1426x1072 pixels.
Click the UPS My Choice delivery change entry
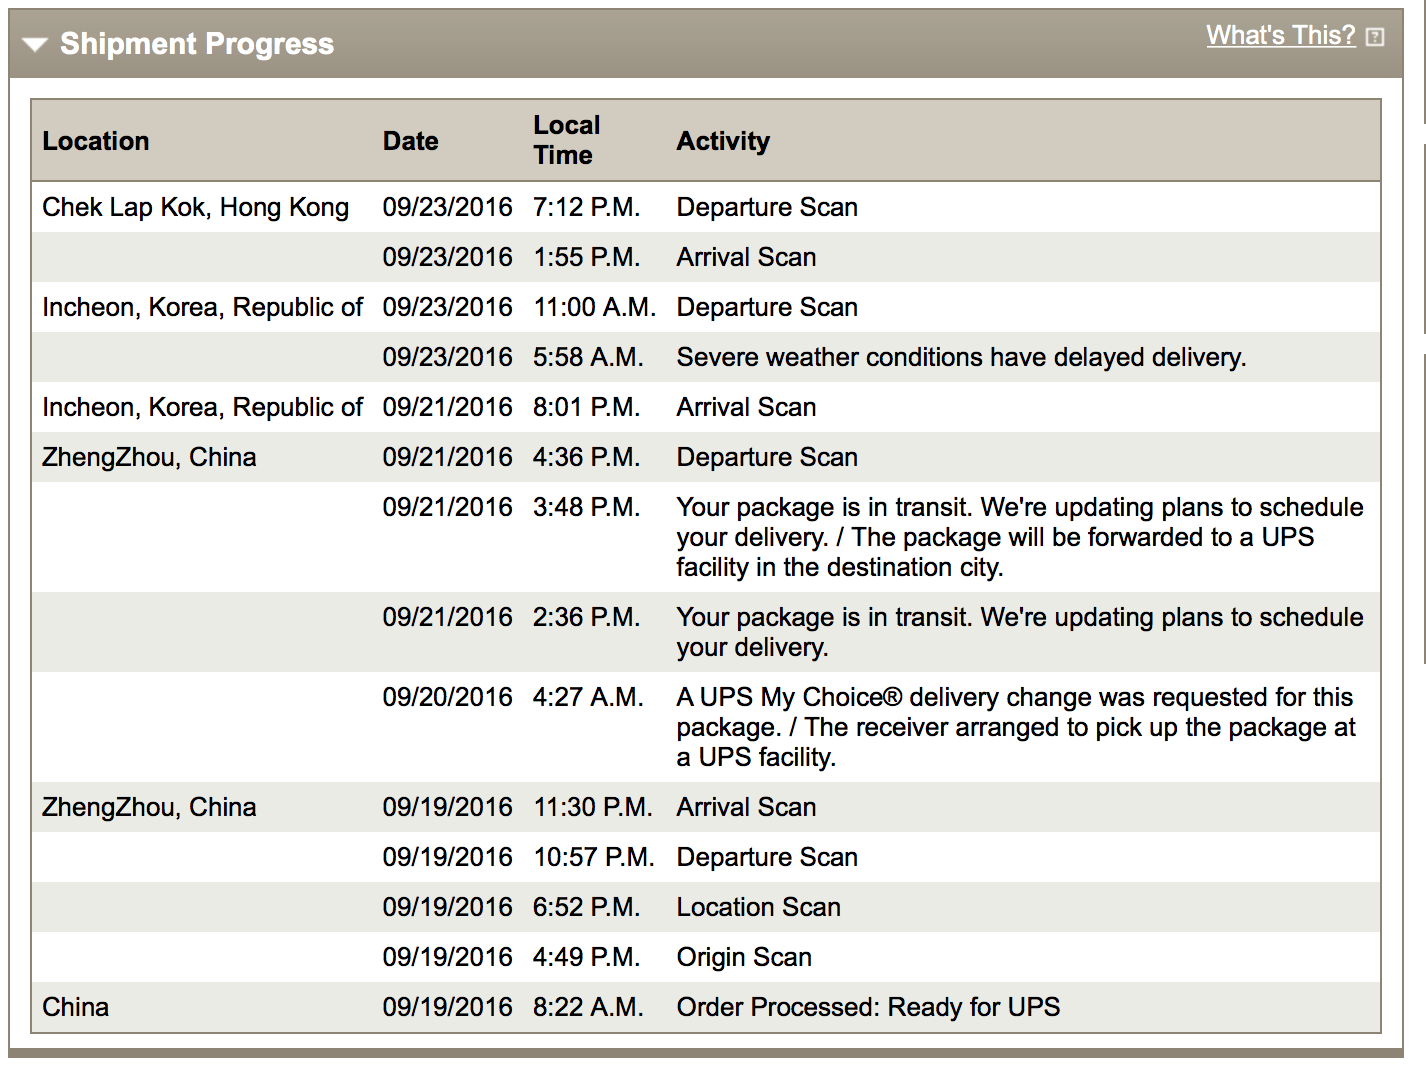[1016, 727]
